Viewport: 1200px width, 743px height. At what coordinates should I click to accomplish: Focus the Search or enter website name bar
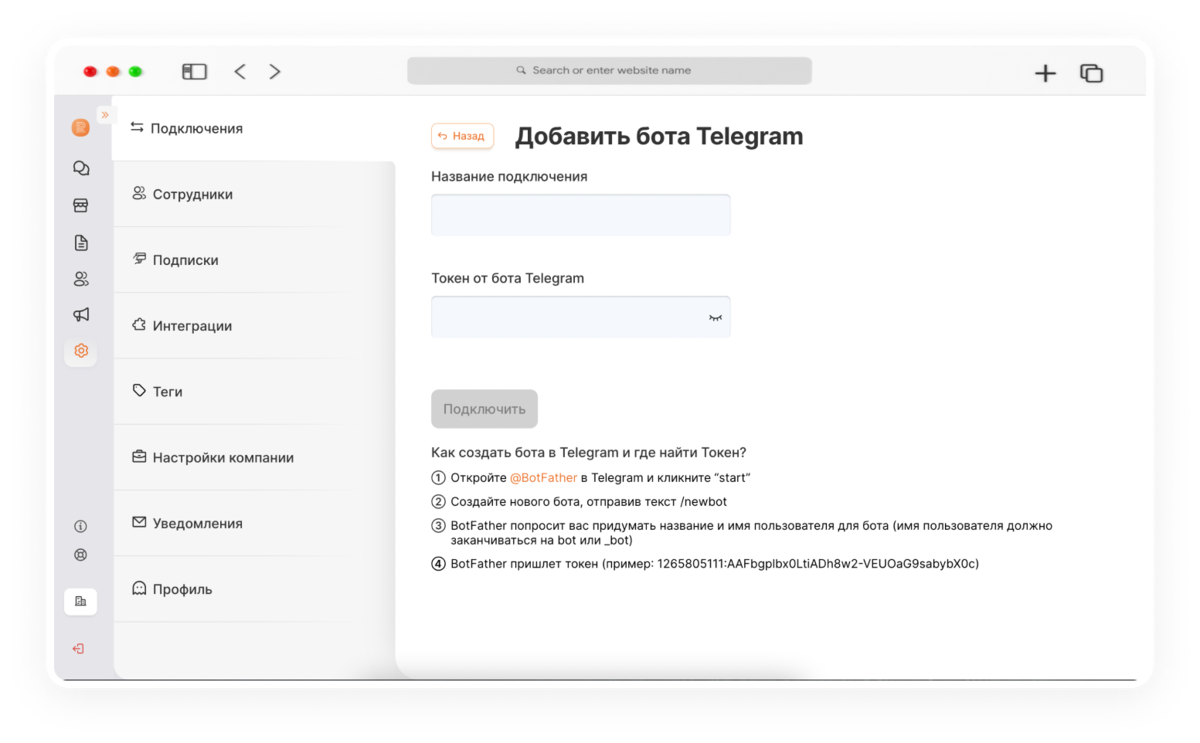coord(609,71)
